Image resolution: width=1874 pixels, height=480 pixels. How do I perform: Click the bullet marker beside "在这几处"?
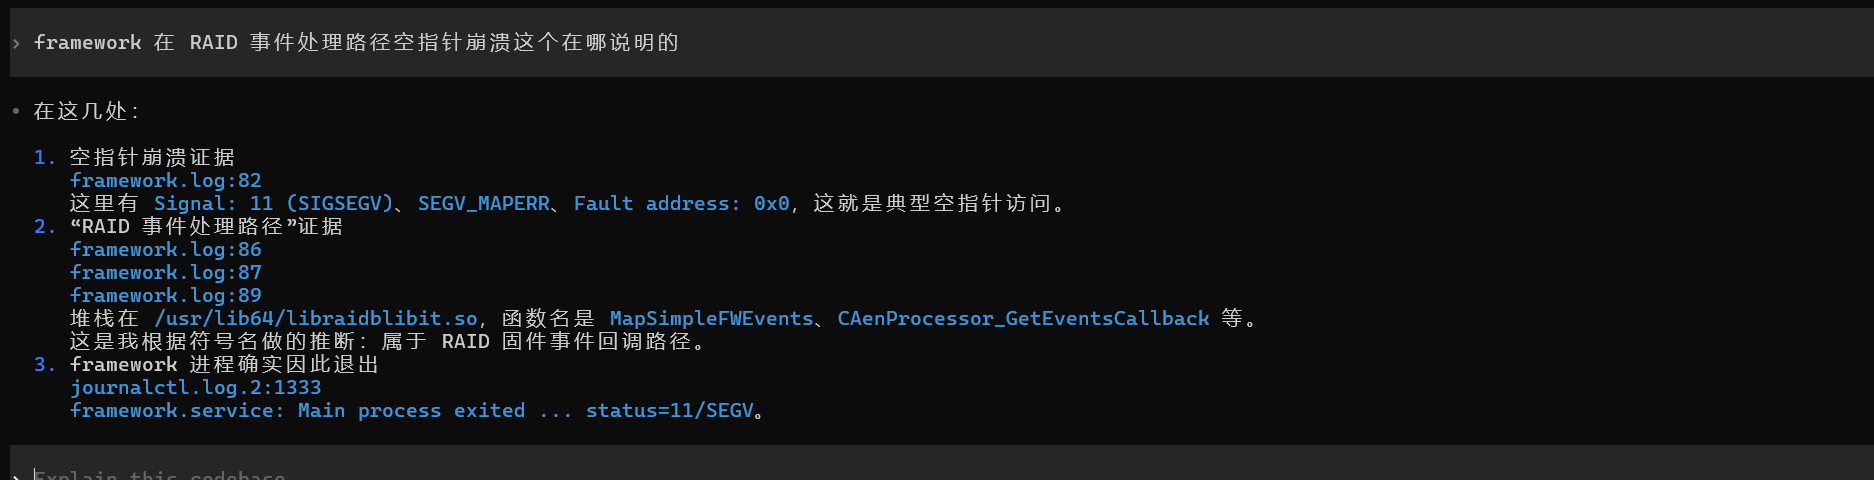[16, 111]
